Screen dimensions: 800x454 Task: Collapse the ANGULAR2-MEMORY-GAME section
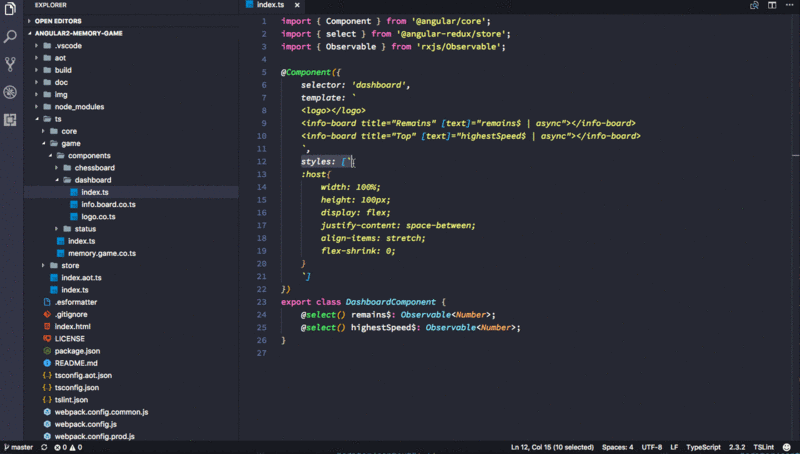pyautogui.click(x=78, y=33)
